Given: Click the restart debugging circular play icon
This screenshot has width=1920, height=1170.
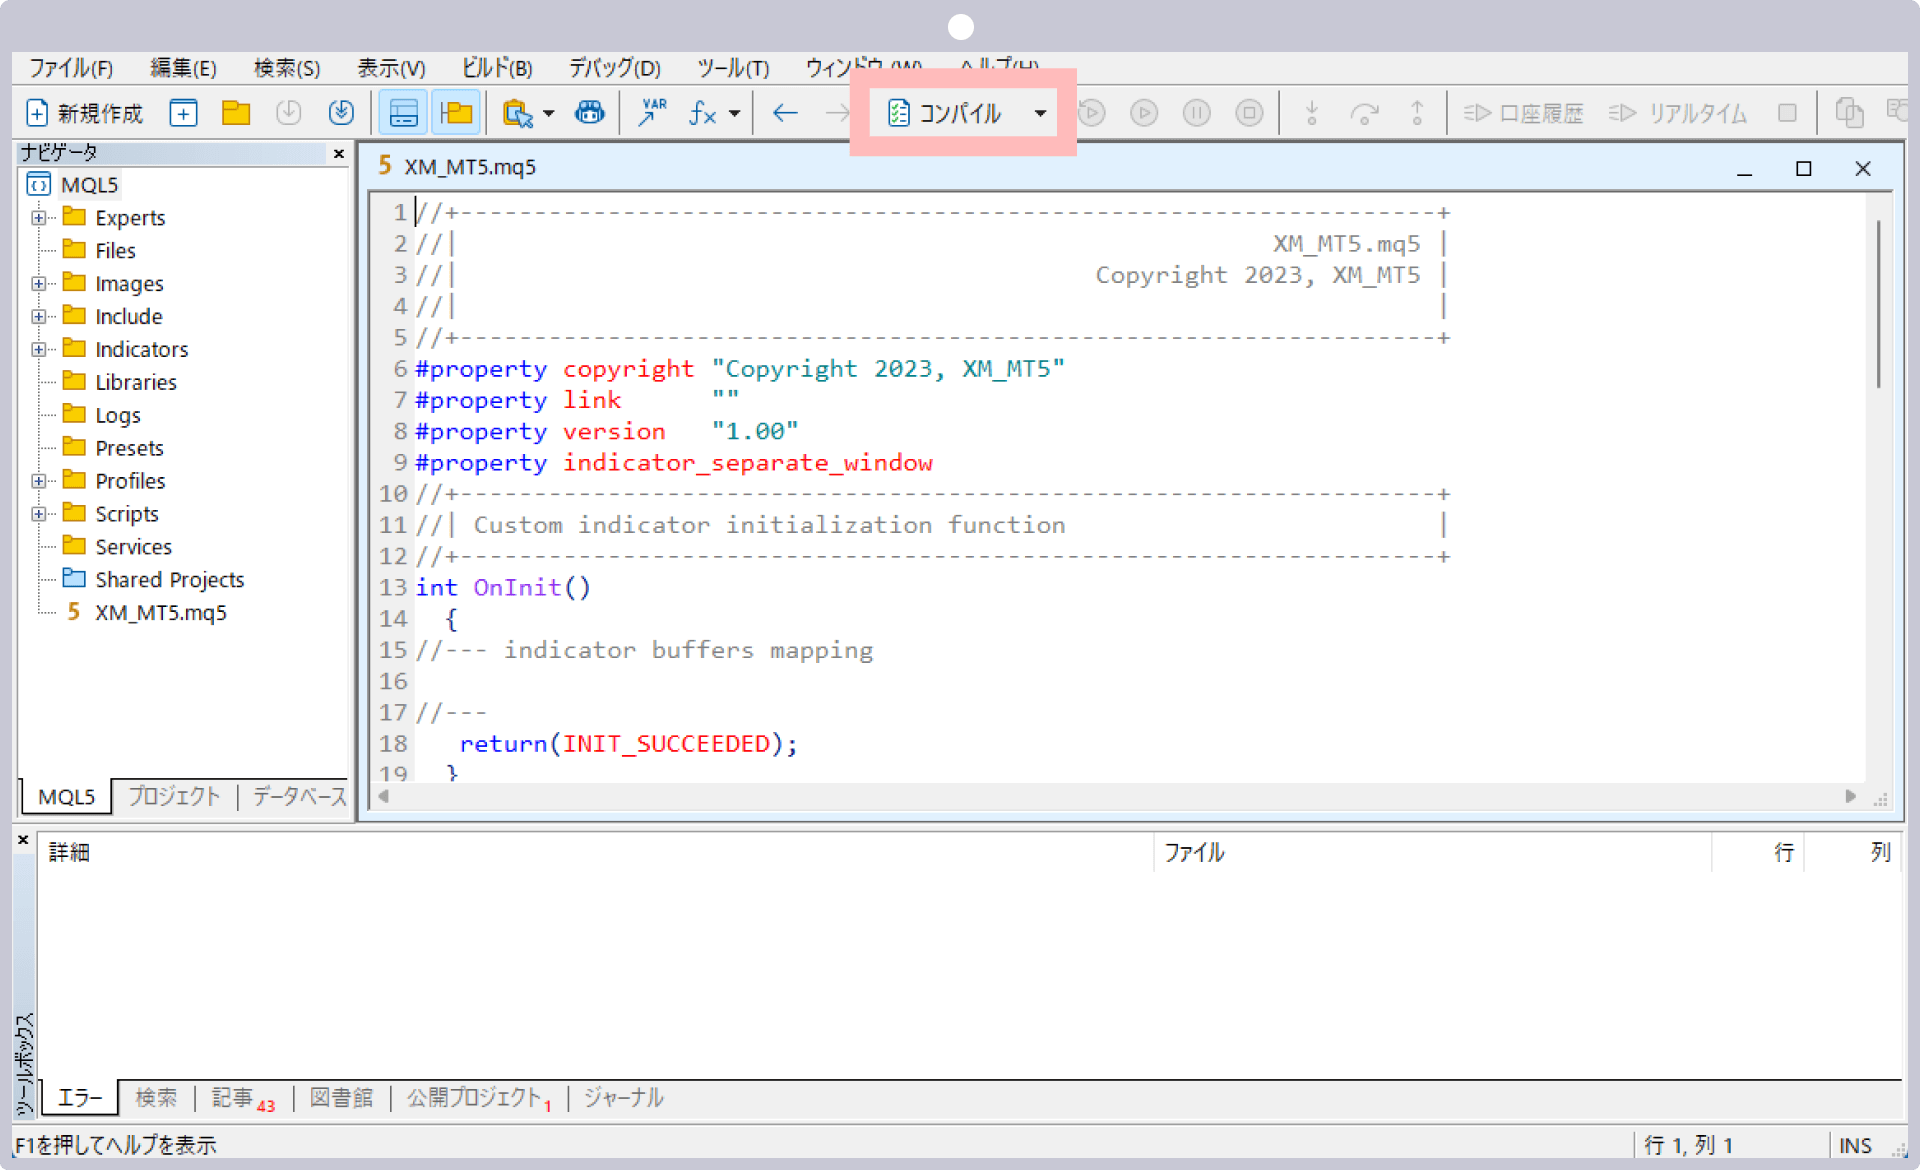Looking at the screenshot, I should [1092, 113].
